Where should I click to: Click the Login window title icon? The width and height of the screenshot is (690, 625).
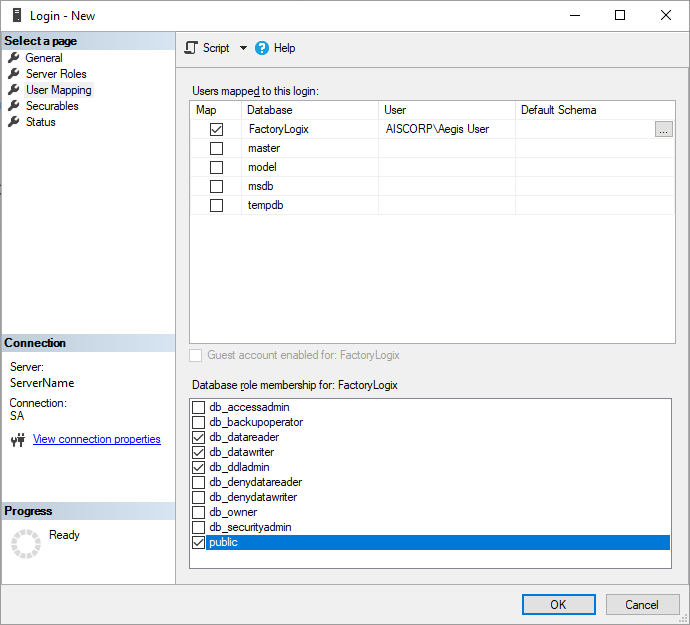[16, 16]
